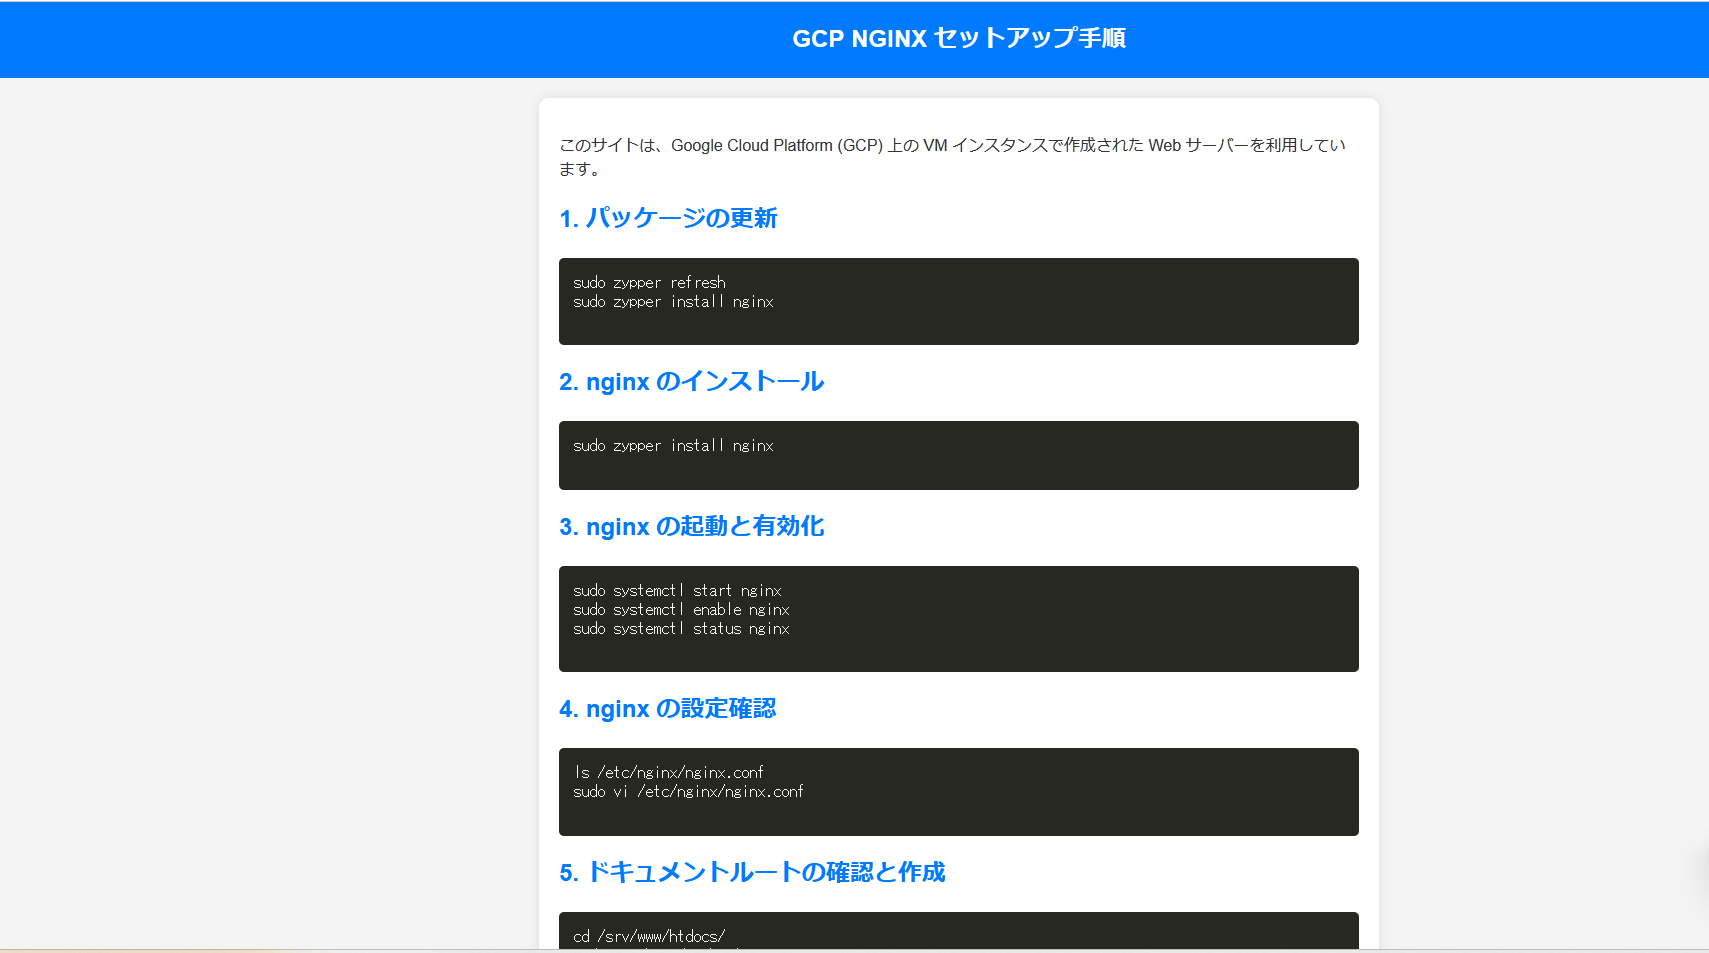Click heading 3. nginx の起動と有効化
The height and width of the screenshot is (953, 1709).
tap(691, 527)
